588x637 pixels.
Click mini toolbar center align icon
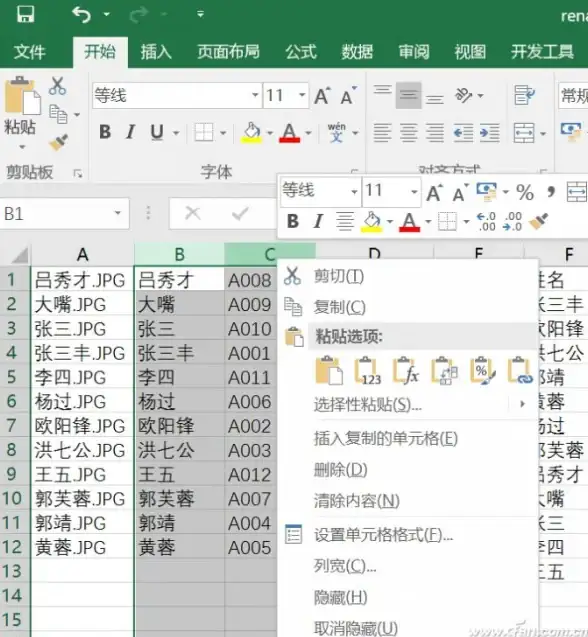(x=345, y=222)
